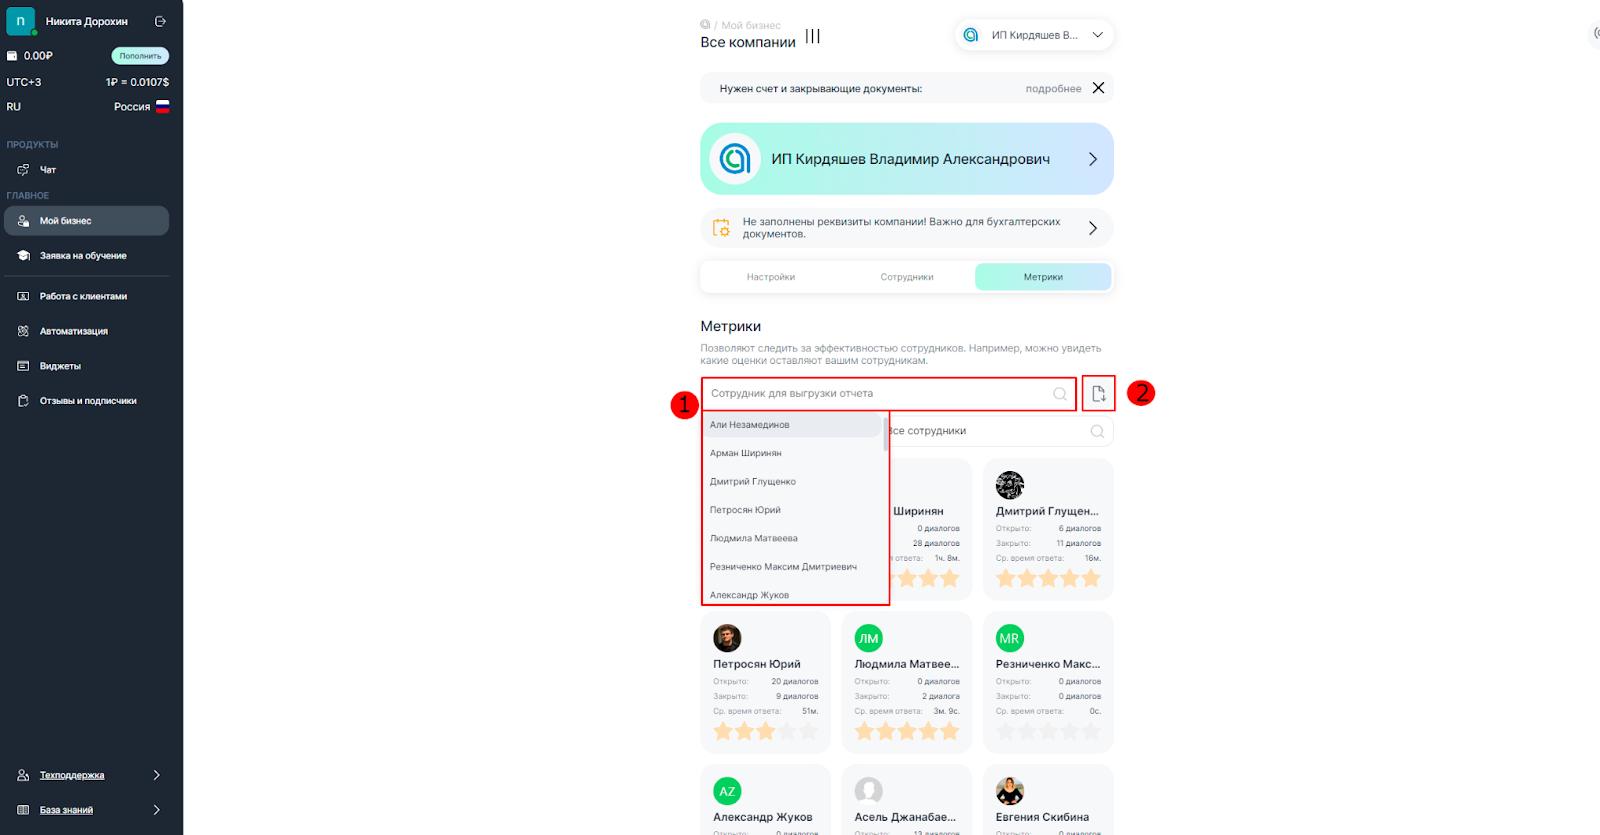Click the Автоматизация sidebar icon
1600x835 pixels.
click(x=23, y=331)
